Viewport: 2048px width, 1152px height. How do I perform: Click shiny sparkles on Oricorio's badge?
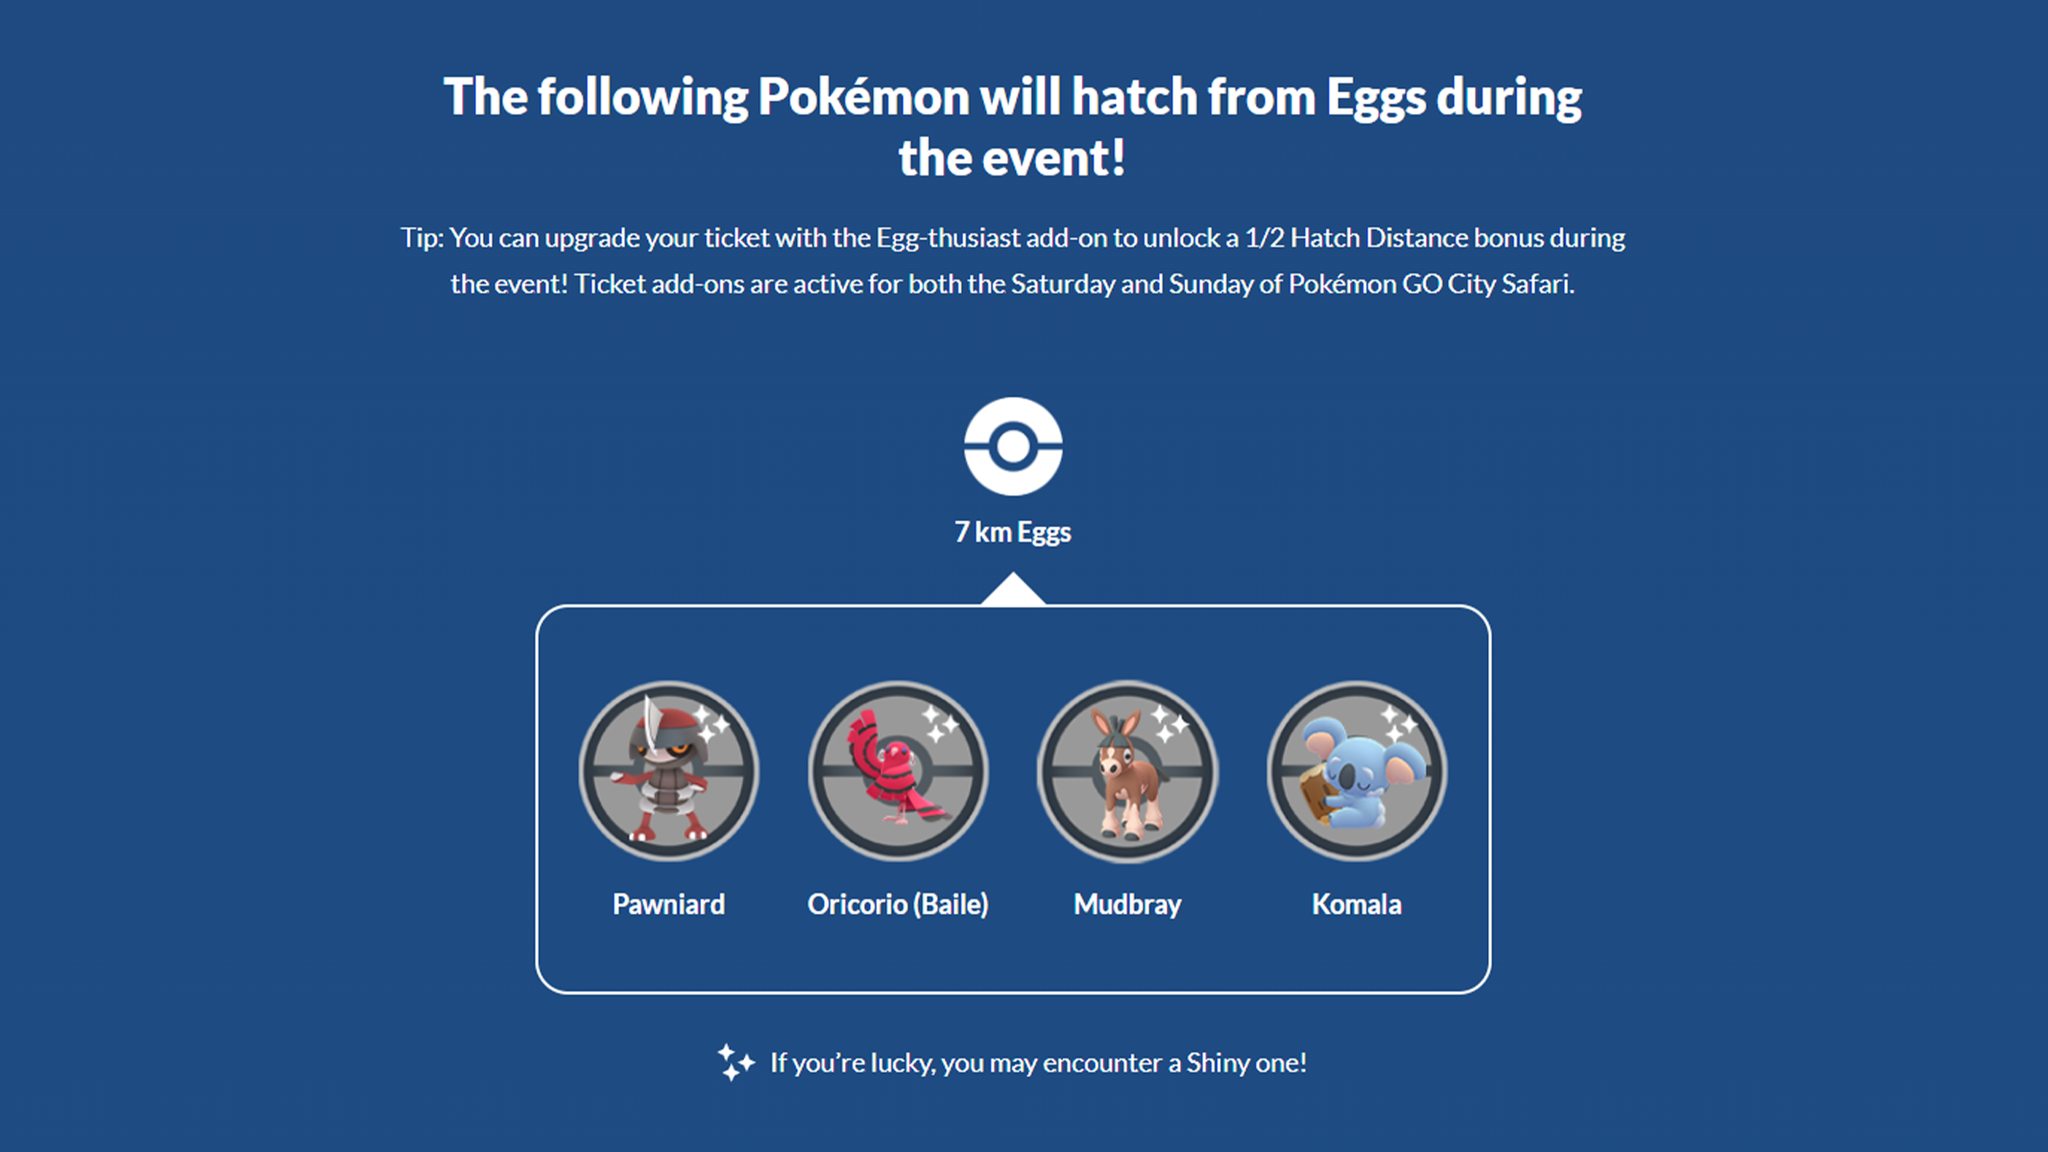click(940, 722)
